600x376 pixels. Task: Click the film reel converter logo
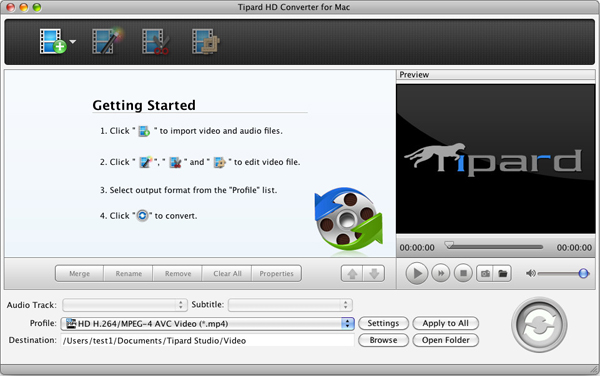pos(348,220)
